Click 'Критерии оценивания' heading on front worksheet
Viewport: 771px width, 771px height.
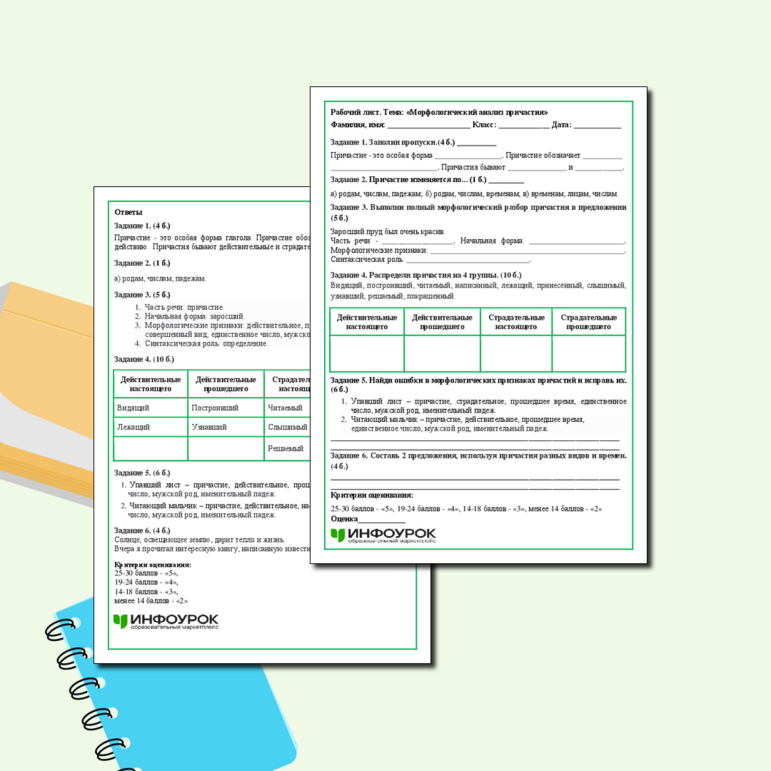pos(371,495)
